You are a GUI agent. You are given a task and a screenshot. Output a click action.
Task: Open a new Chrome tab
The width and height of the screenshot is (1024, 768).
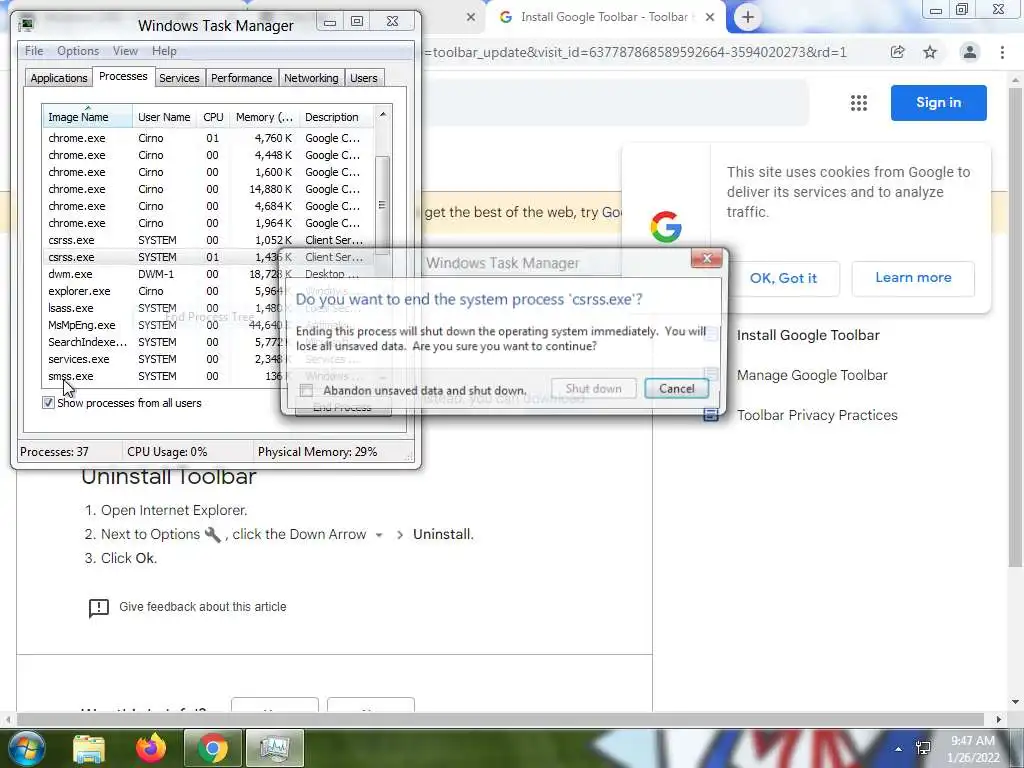pyautogui.click(x=748, y=17)
